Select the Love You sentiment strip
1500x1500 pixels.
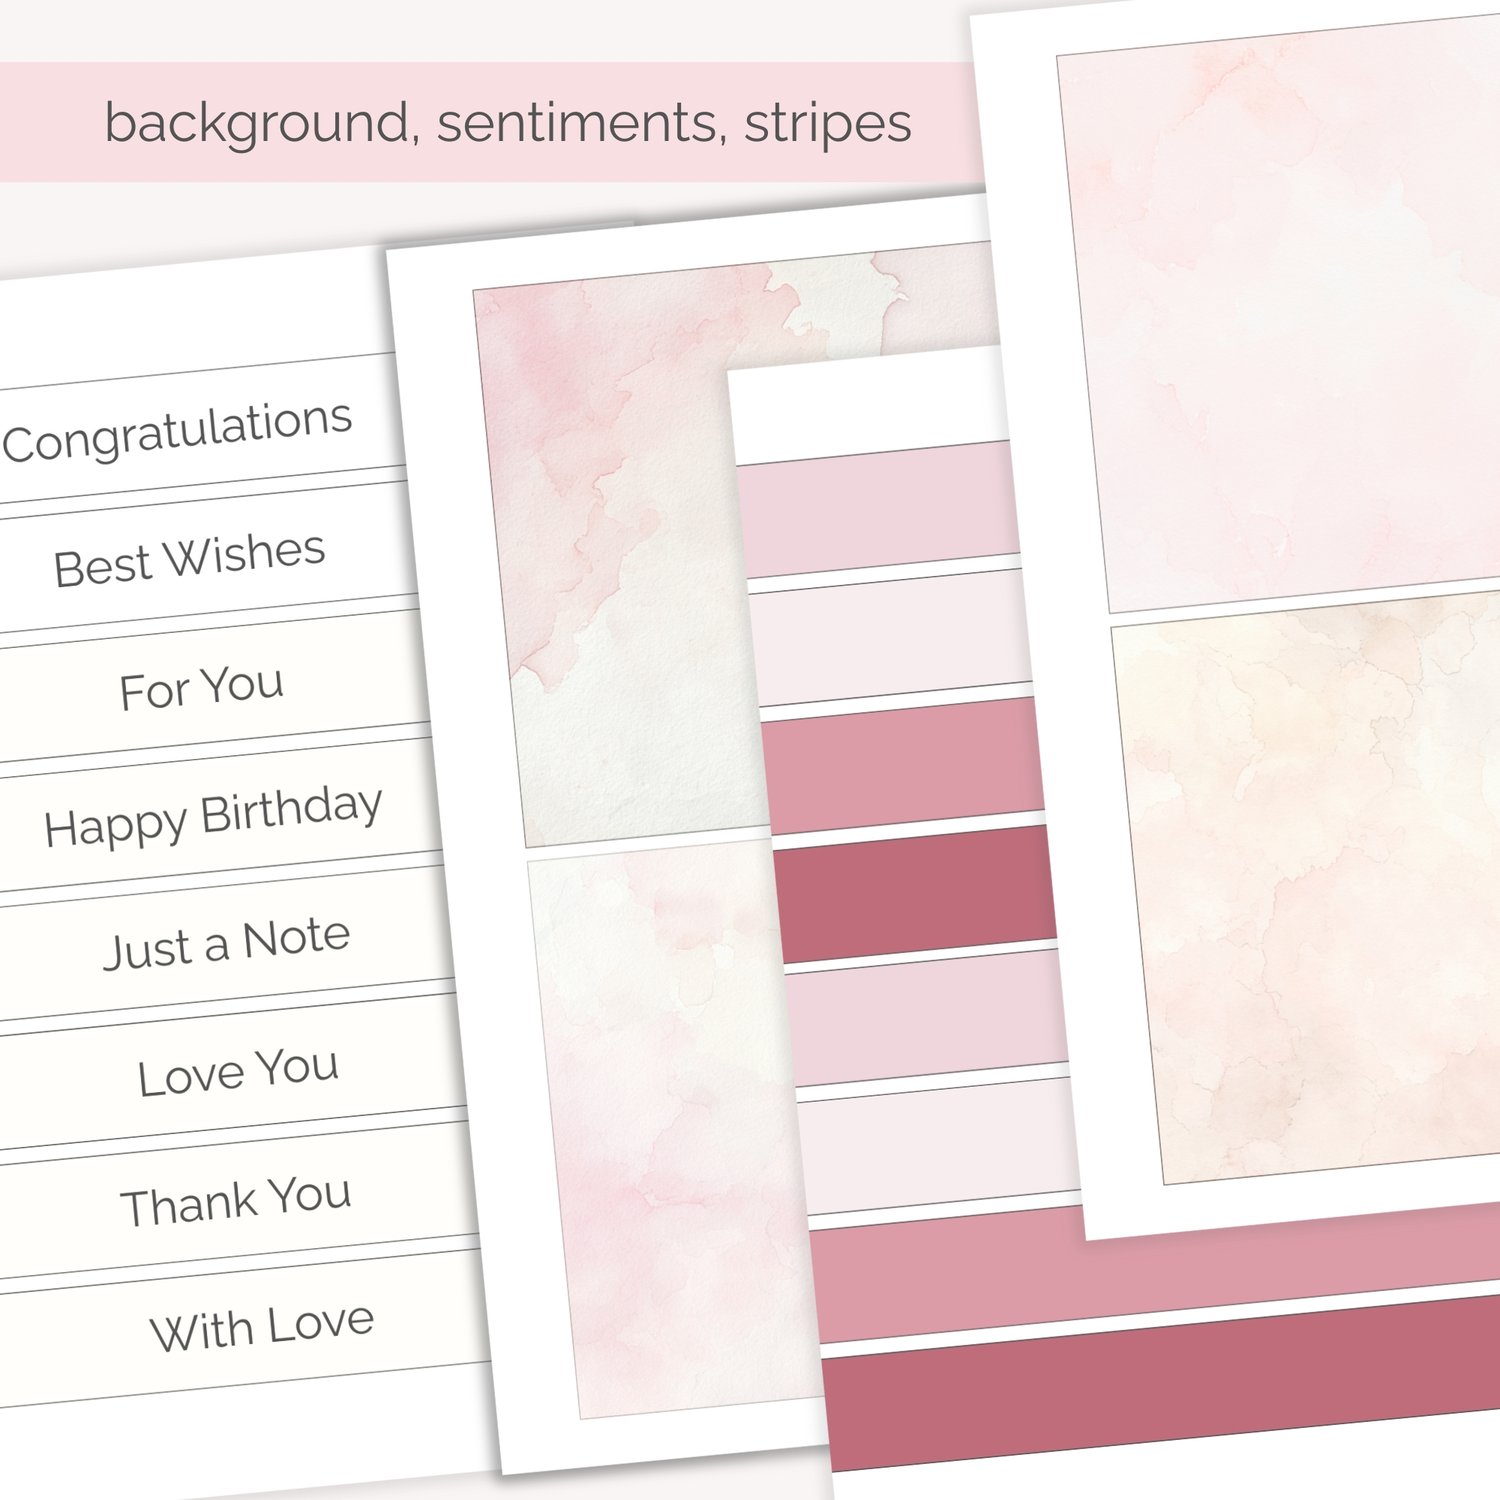point(238,1071)
